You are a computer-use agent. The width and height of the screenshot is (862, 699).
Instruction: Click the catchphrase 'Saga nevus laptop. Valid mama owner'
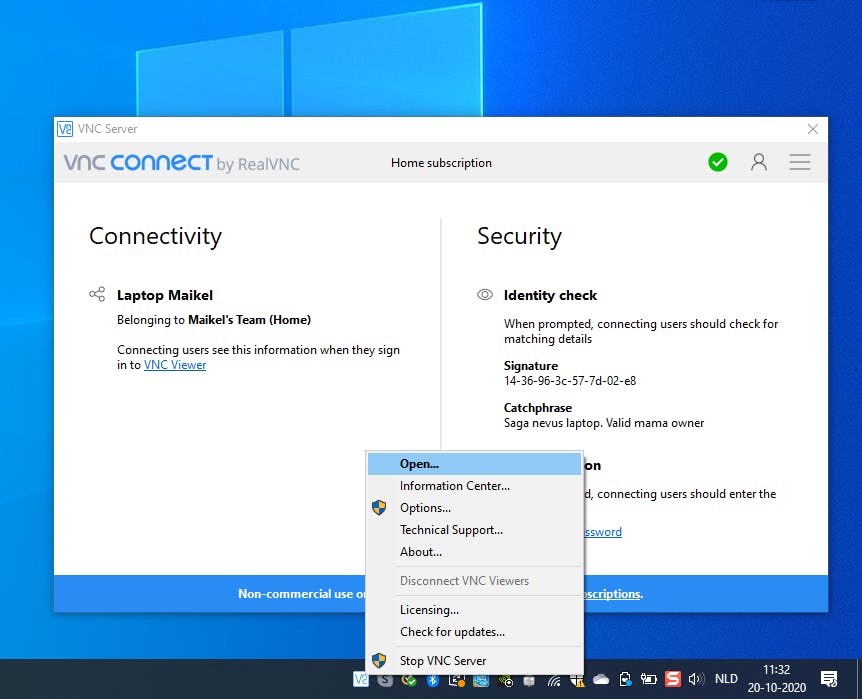point(604,423)
